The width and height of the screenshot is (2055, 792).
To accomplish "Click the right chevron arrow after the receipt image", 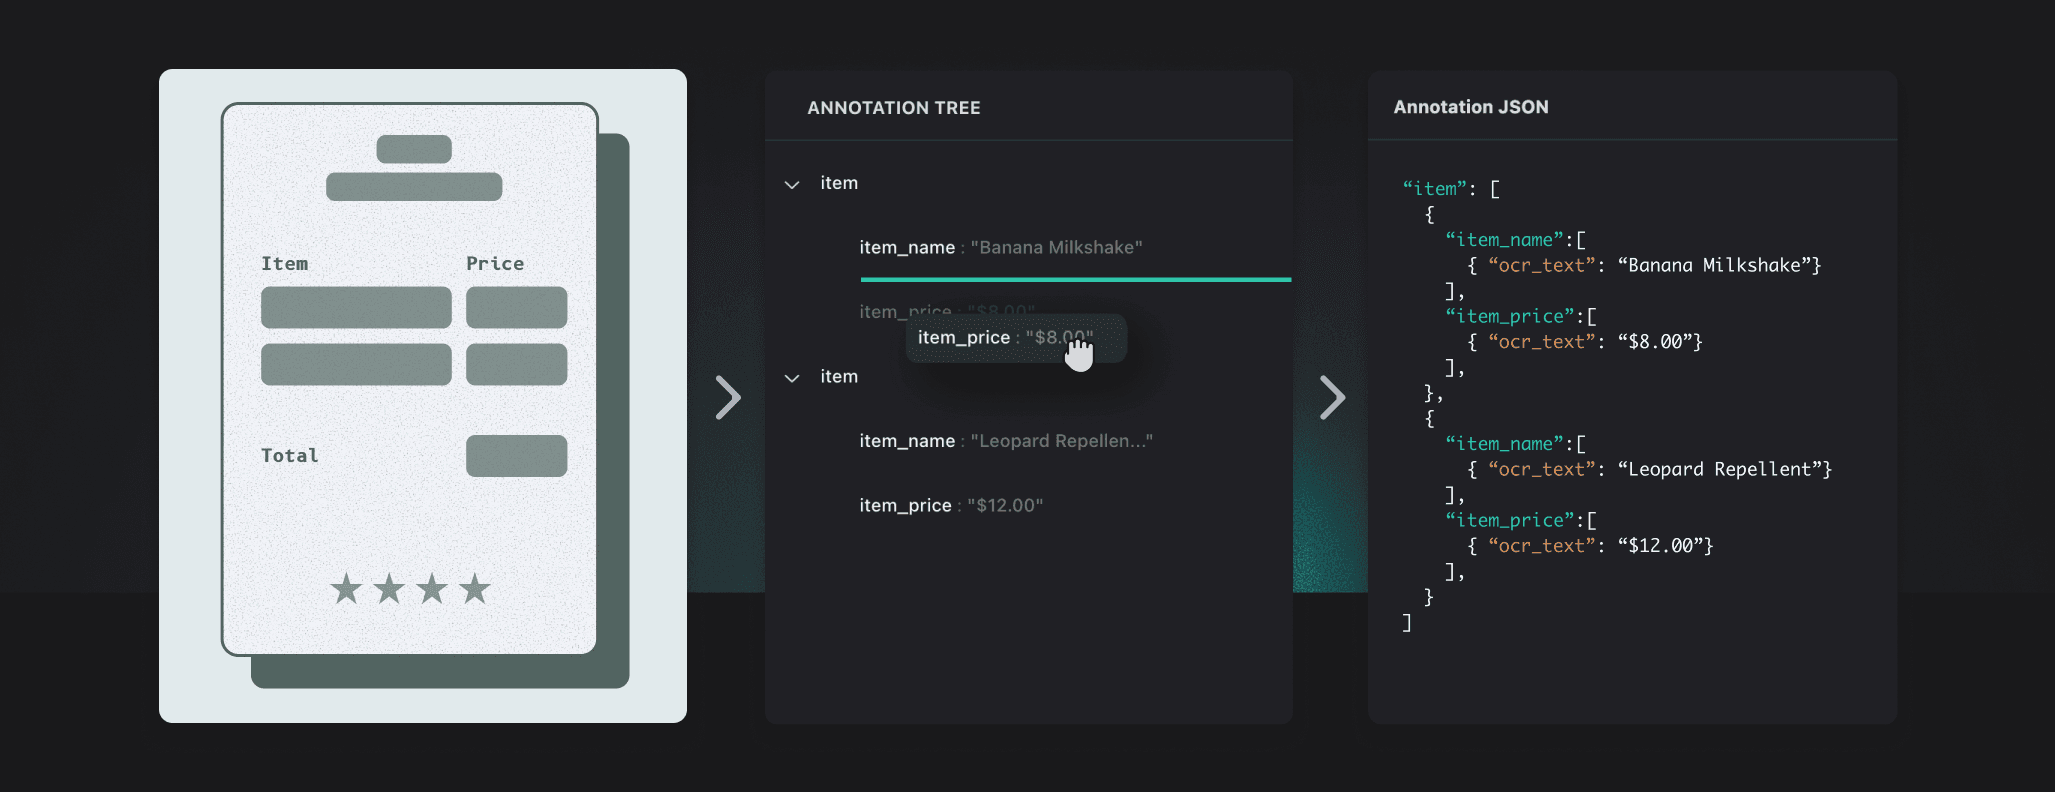I will (728, 398).
